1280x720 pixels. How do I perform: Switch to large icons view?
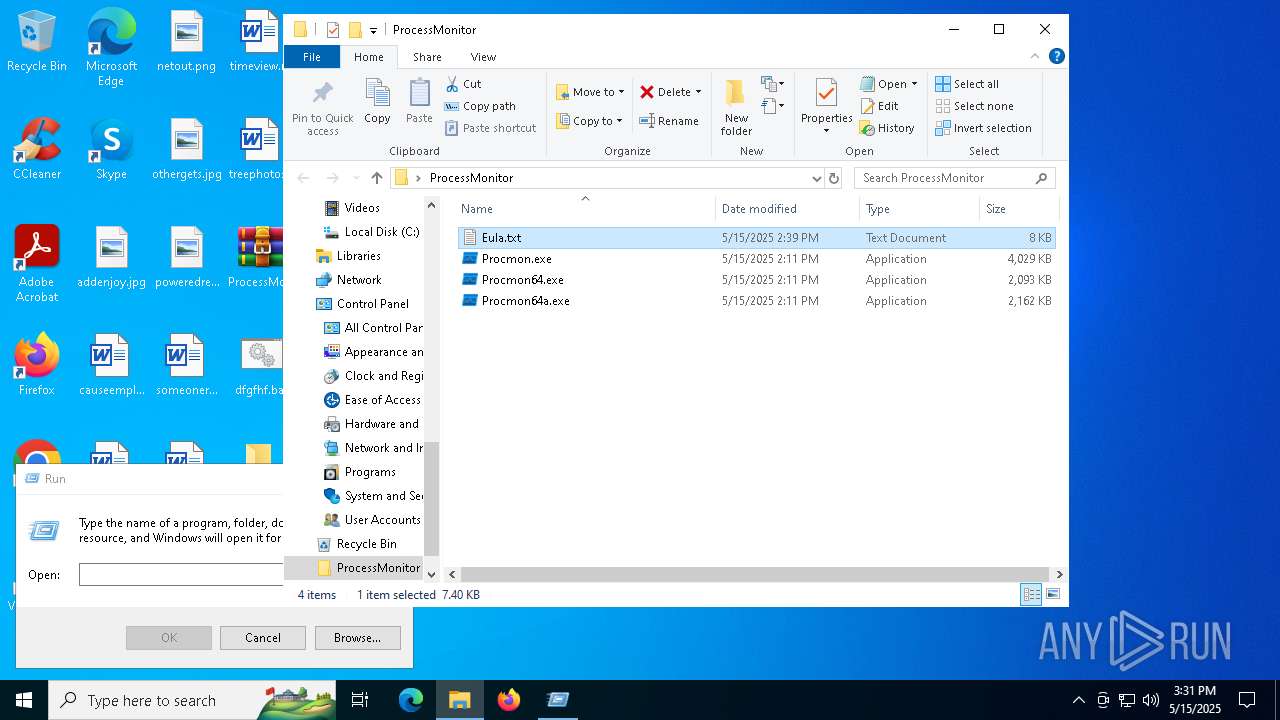[1052, 594]
